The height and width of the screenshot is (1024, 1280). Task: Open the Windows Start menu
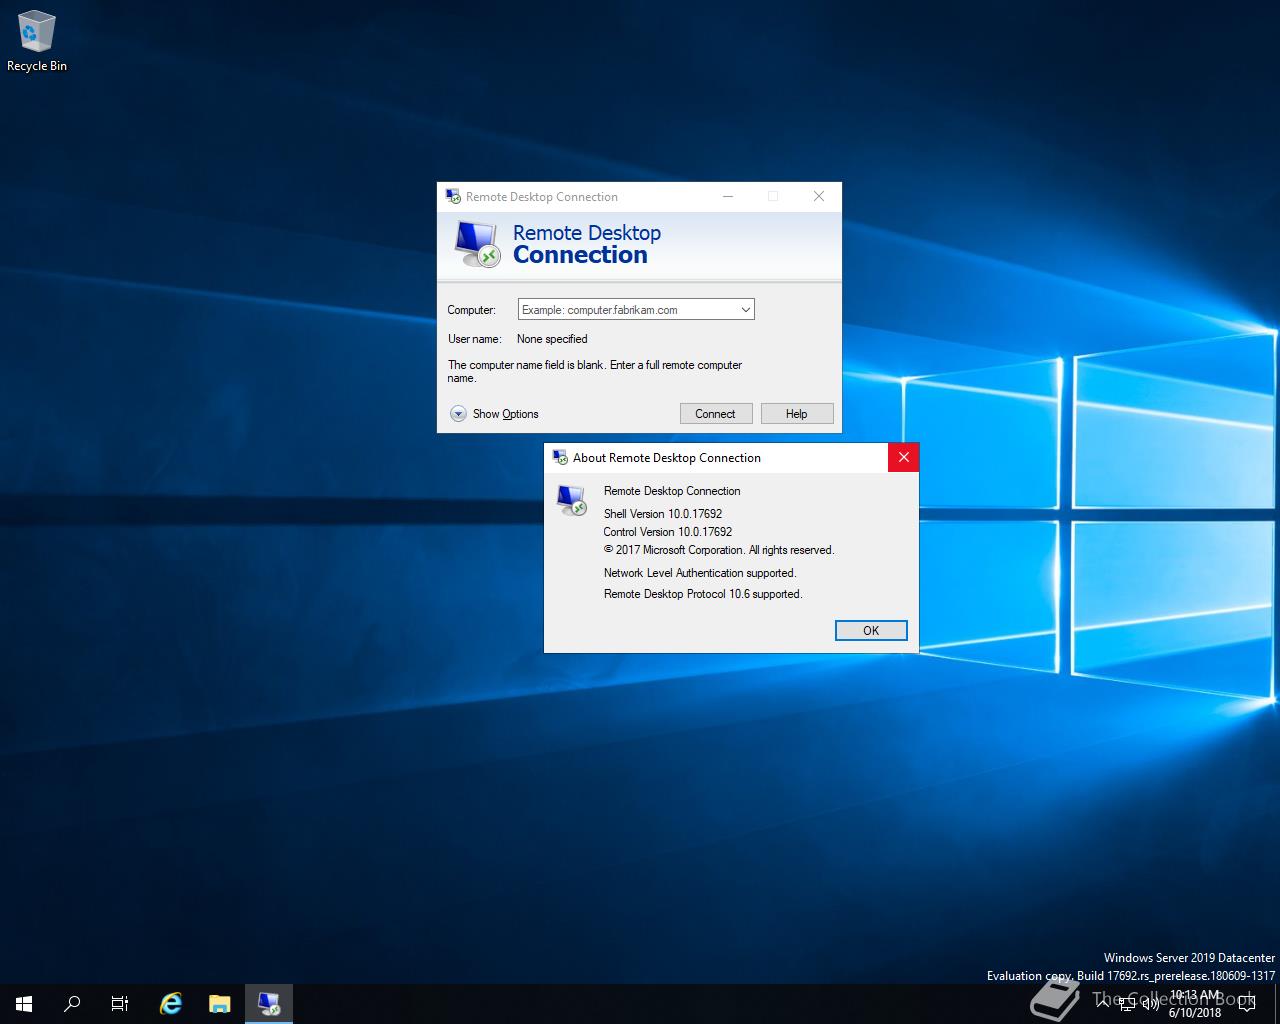[x=24, y=1003]
